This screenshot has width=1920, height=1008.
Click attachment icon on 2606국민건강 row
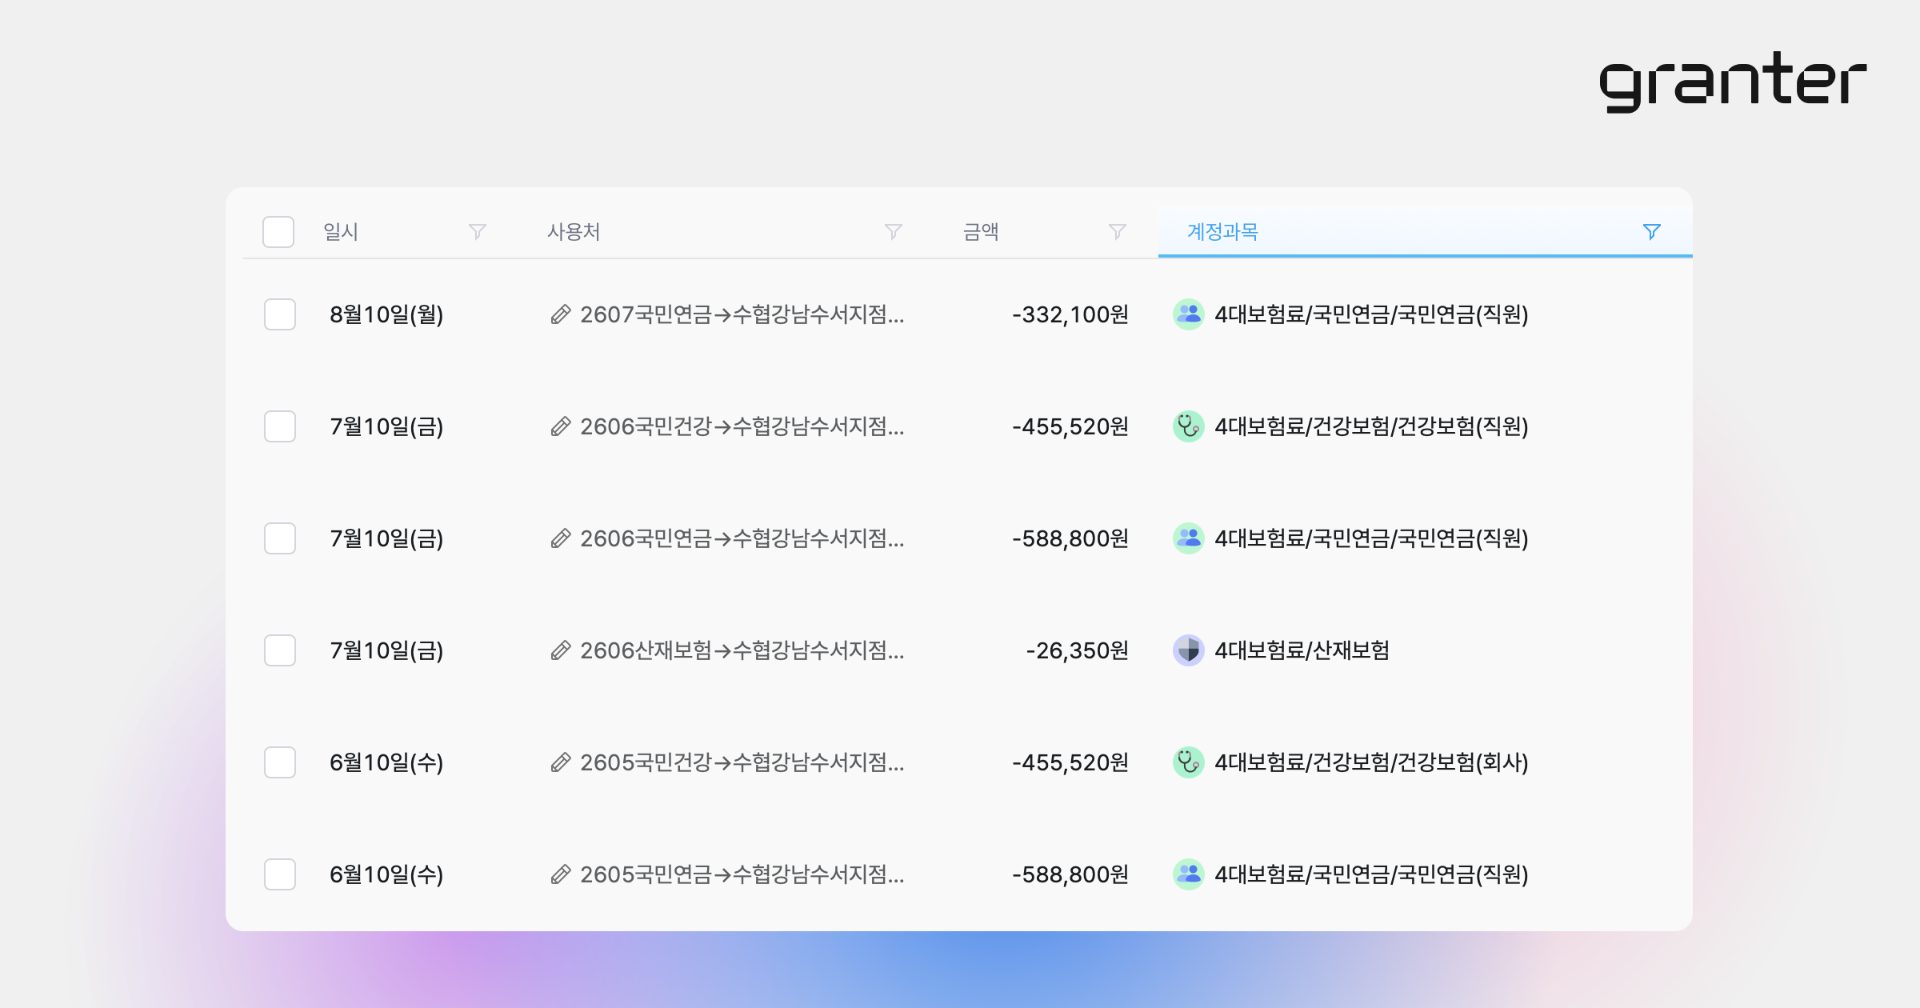pyautogui.click(x=561, y=427)
